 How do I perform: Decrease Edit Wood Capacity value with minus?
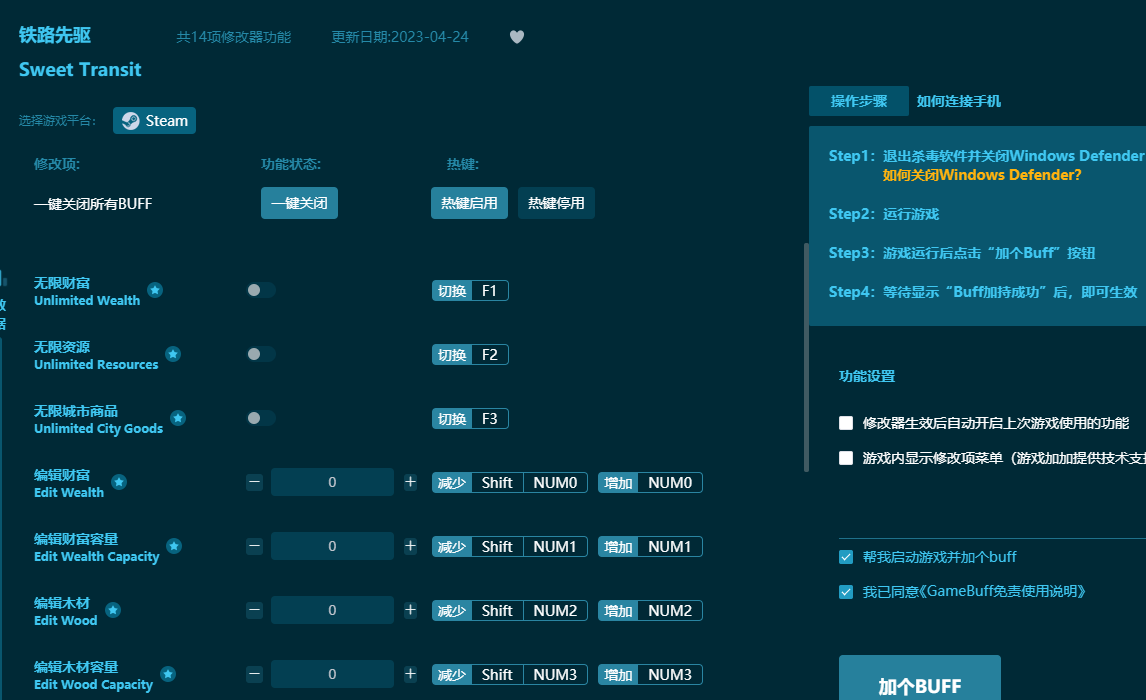[254, 674]
